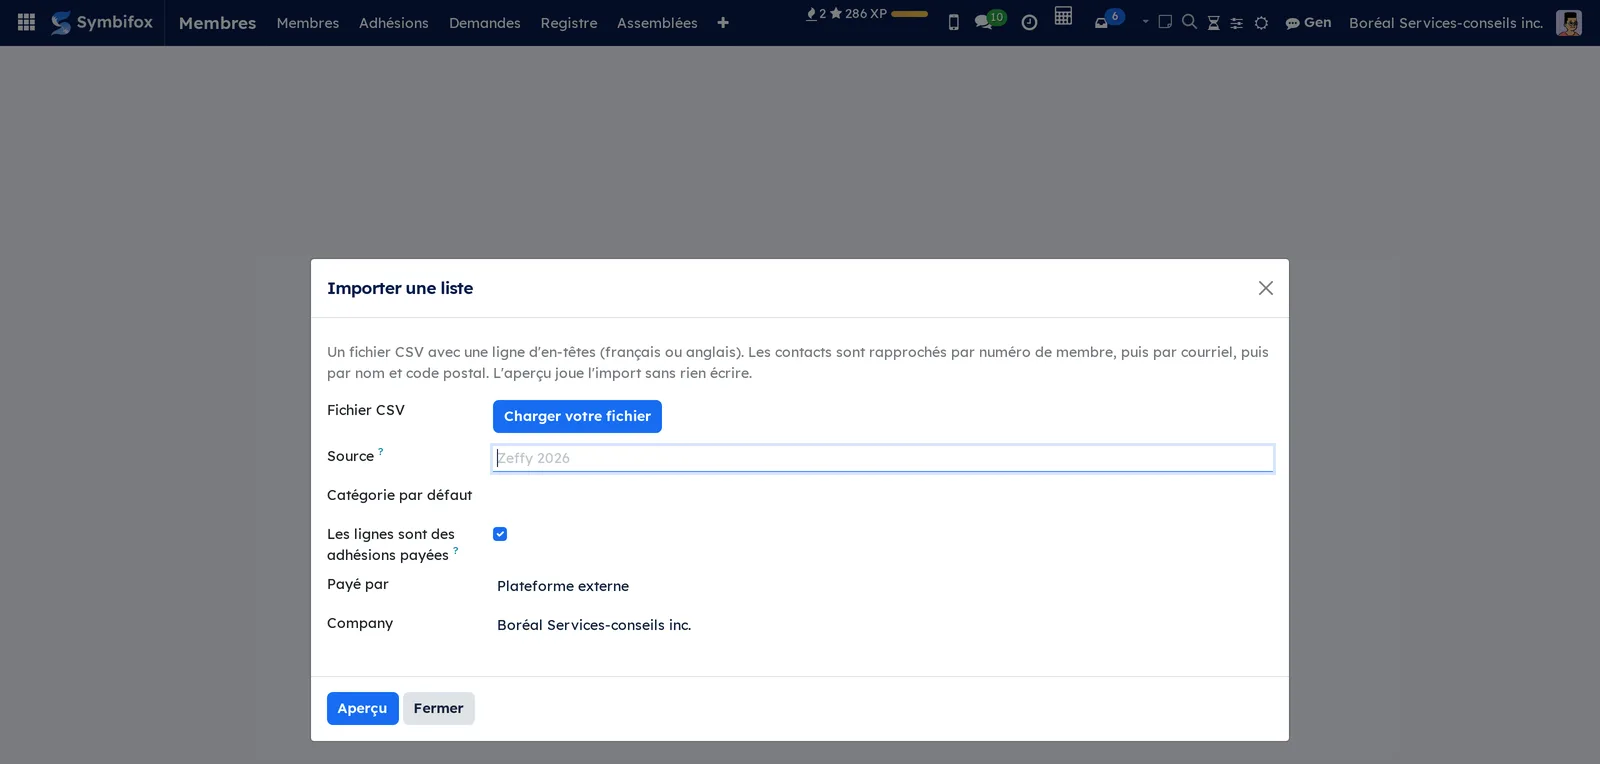
Task: Close the Importer une liste dialog
Action: [1266, 288]
